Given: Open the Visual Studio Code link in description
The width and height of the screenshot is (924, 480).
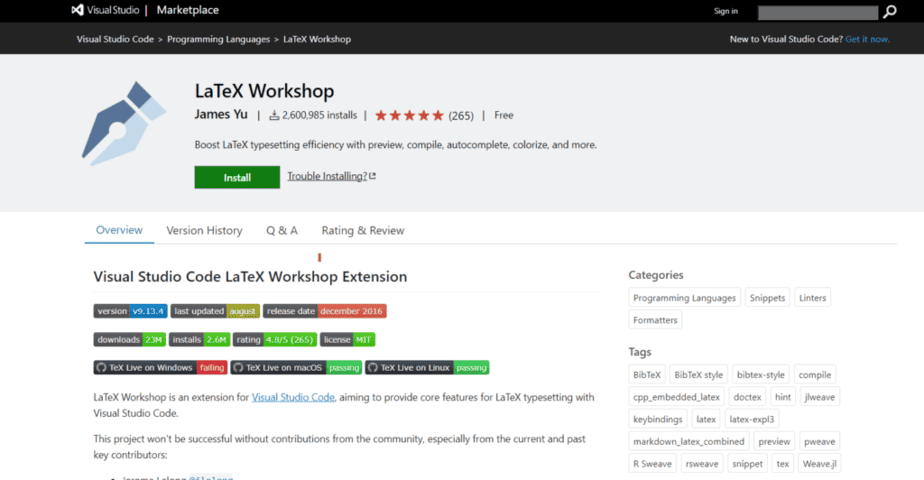Looking at the screenshot, I should tap(293, 397).
